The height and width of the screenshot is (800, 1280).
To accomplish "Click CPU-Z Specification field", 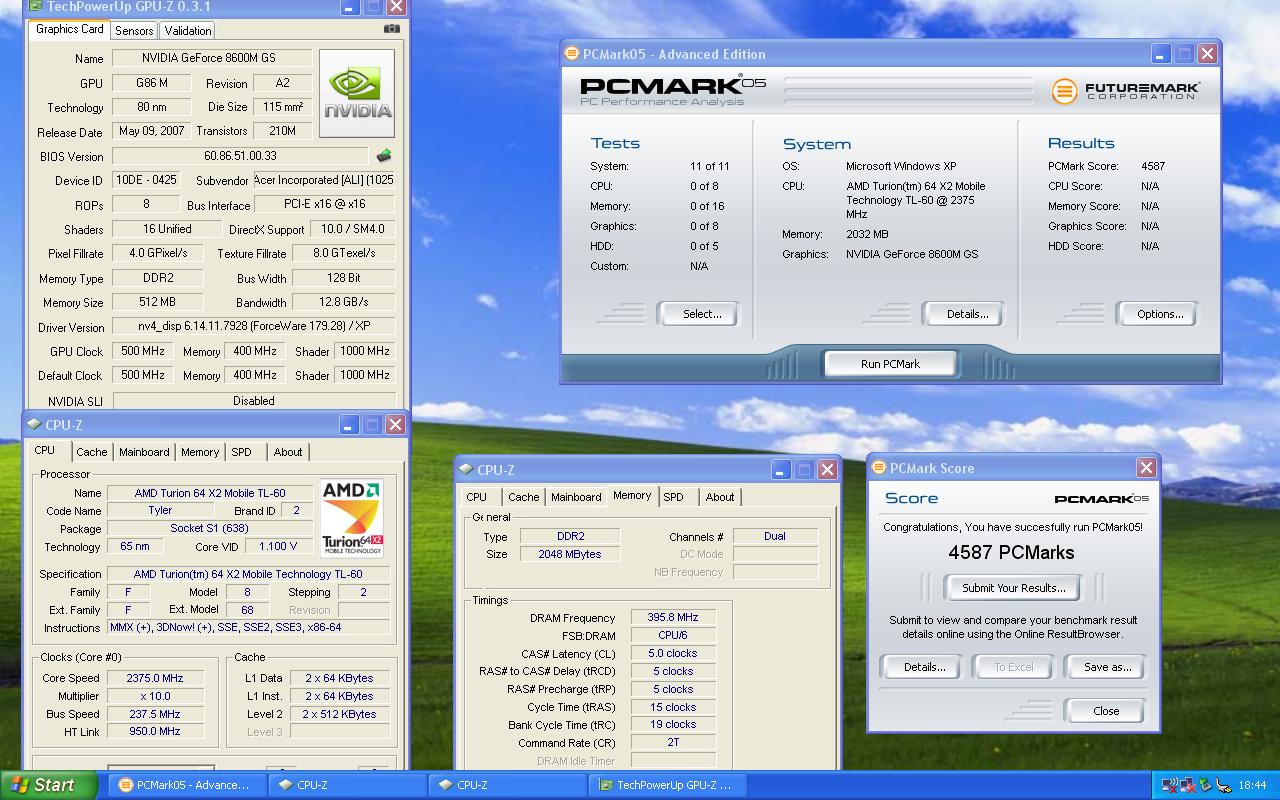I will [248, 574].
